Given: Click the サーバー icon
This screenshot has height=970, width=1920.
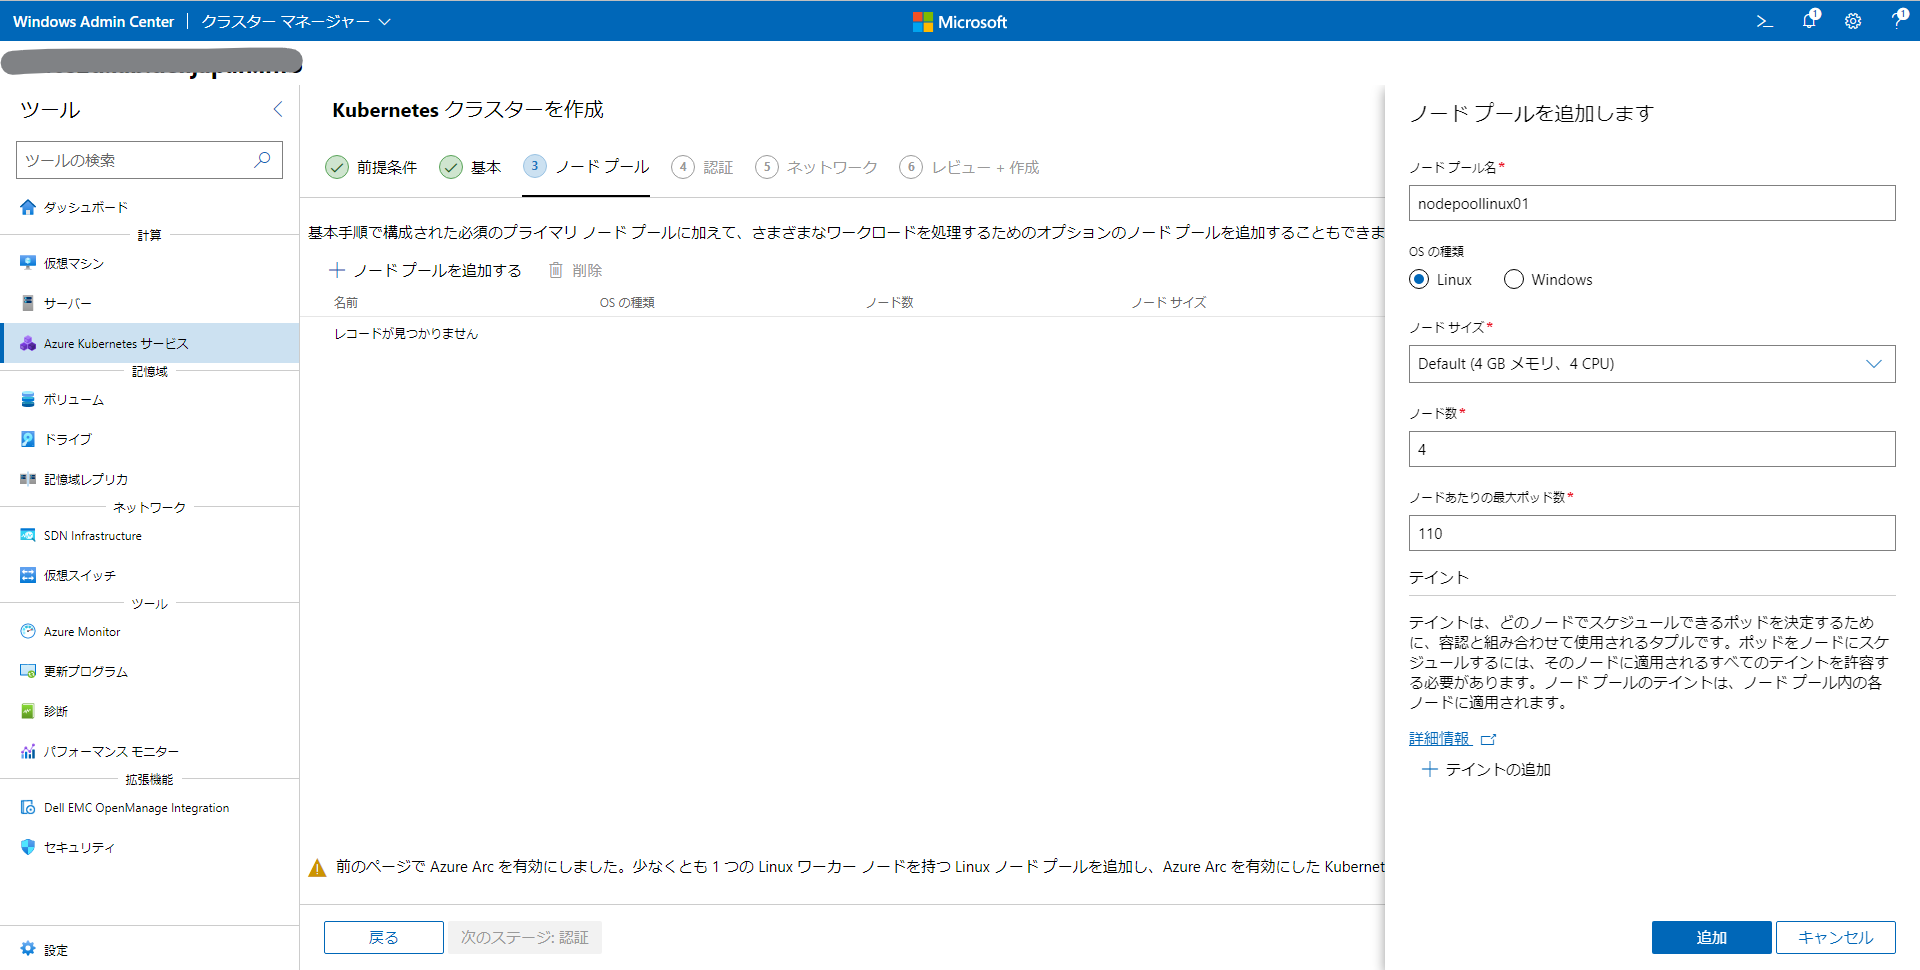Looking at the screenshot, I should pyautogui.click(x=28, y=303).
